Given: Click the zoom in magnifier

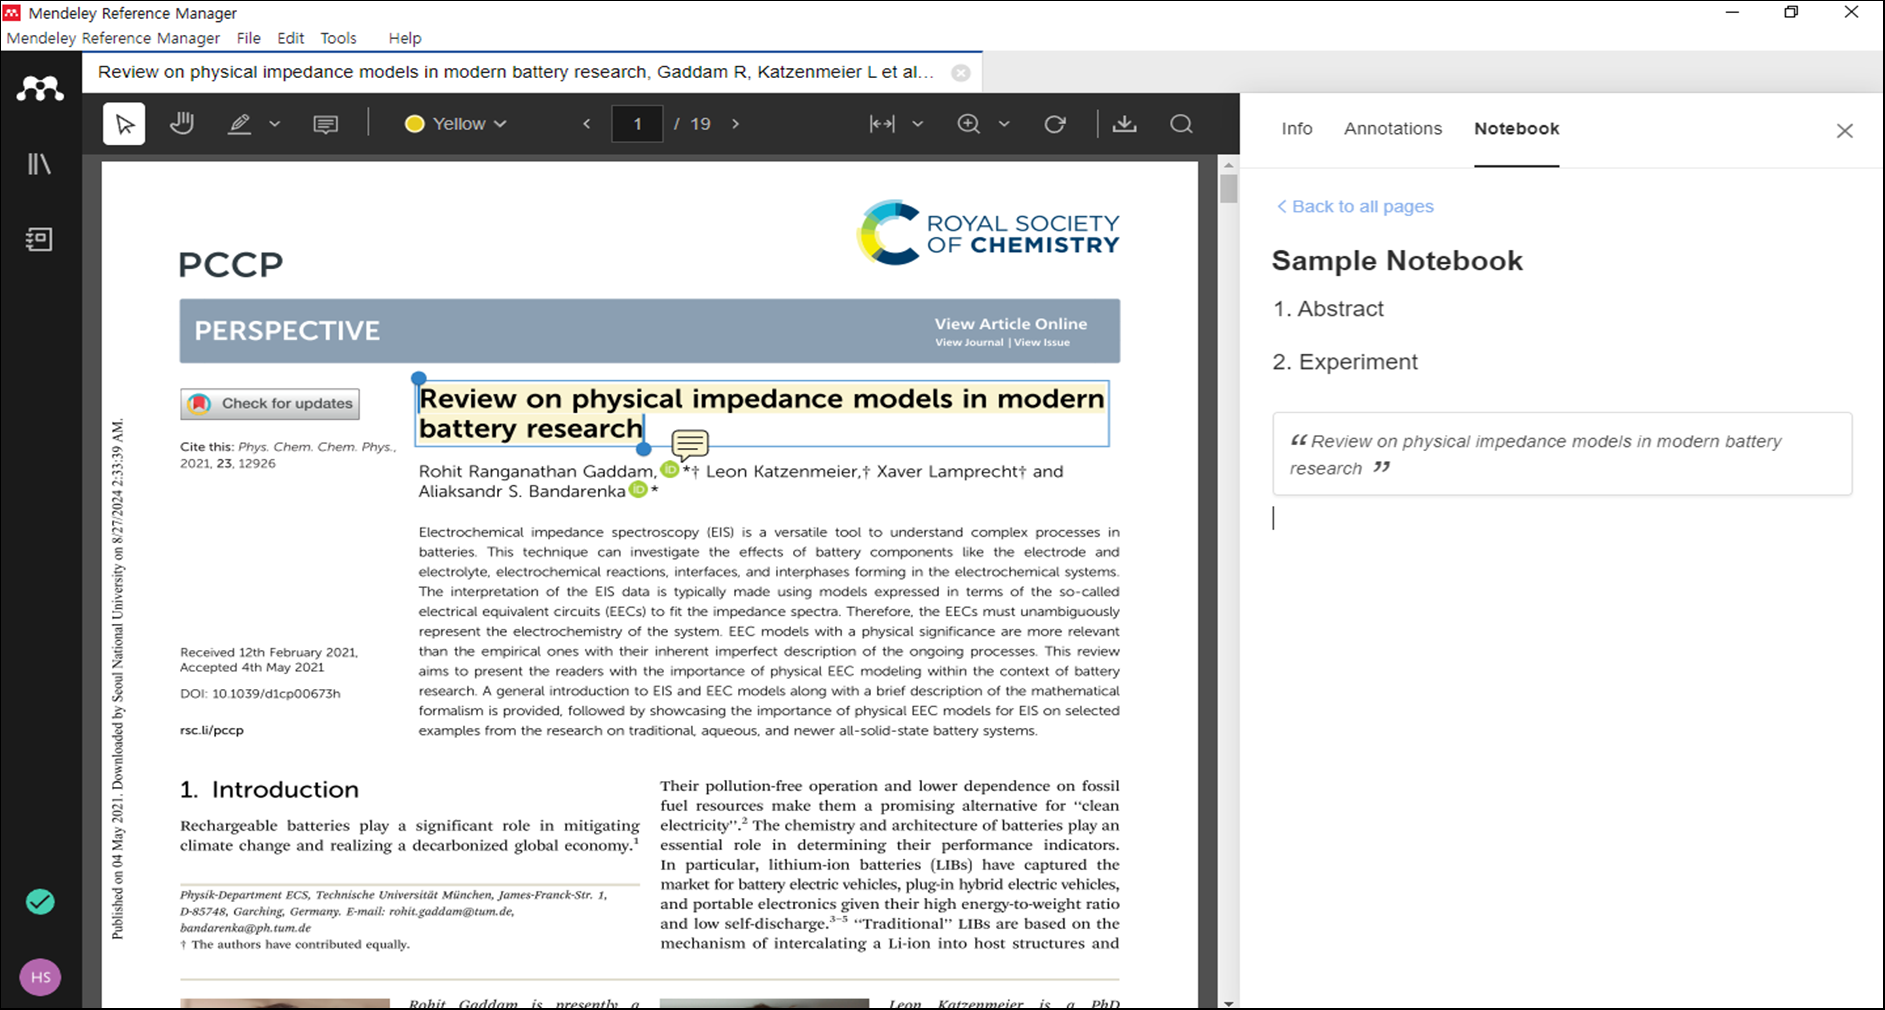Looking at the screenshot, I should pos(968,124).
